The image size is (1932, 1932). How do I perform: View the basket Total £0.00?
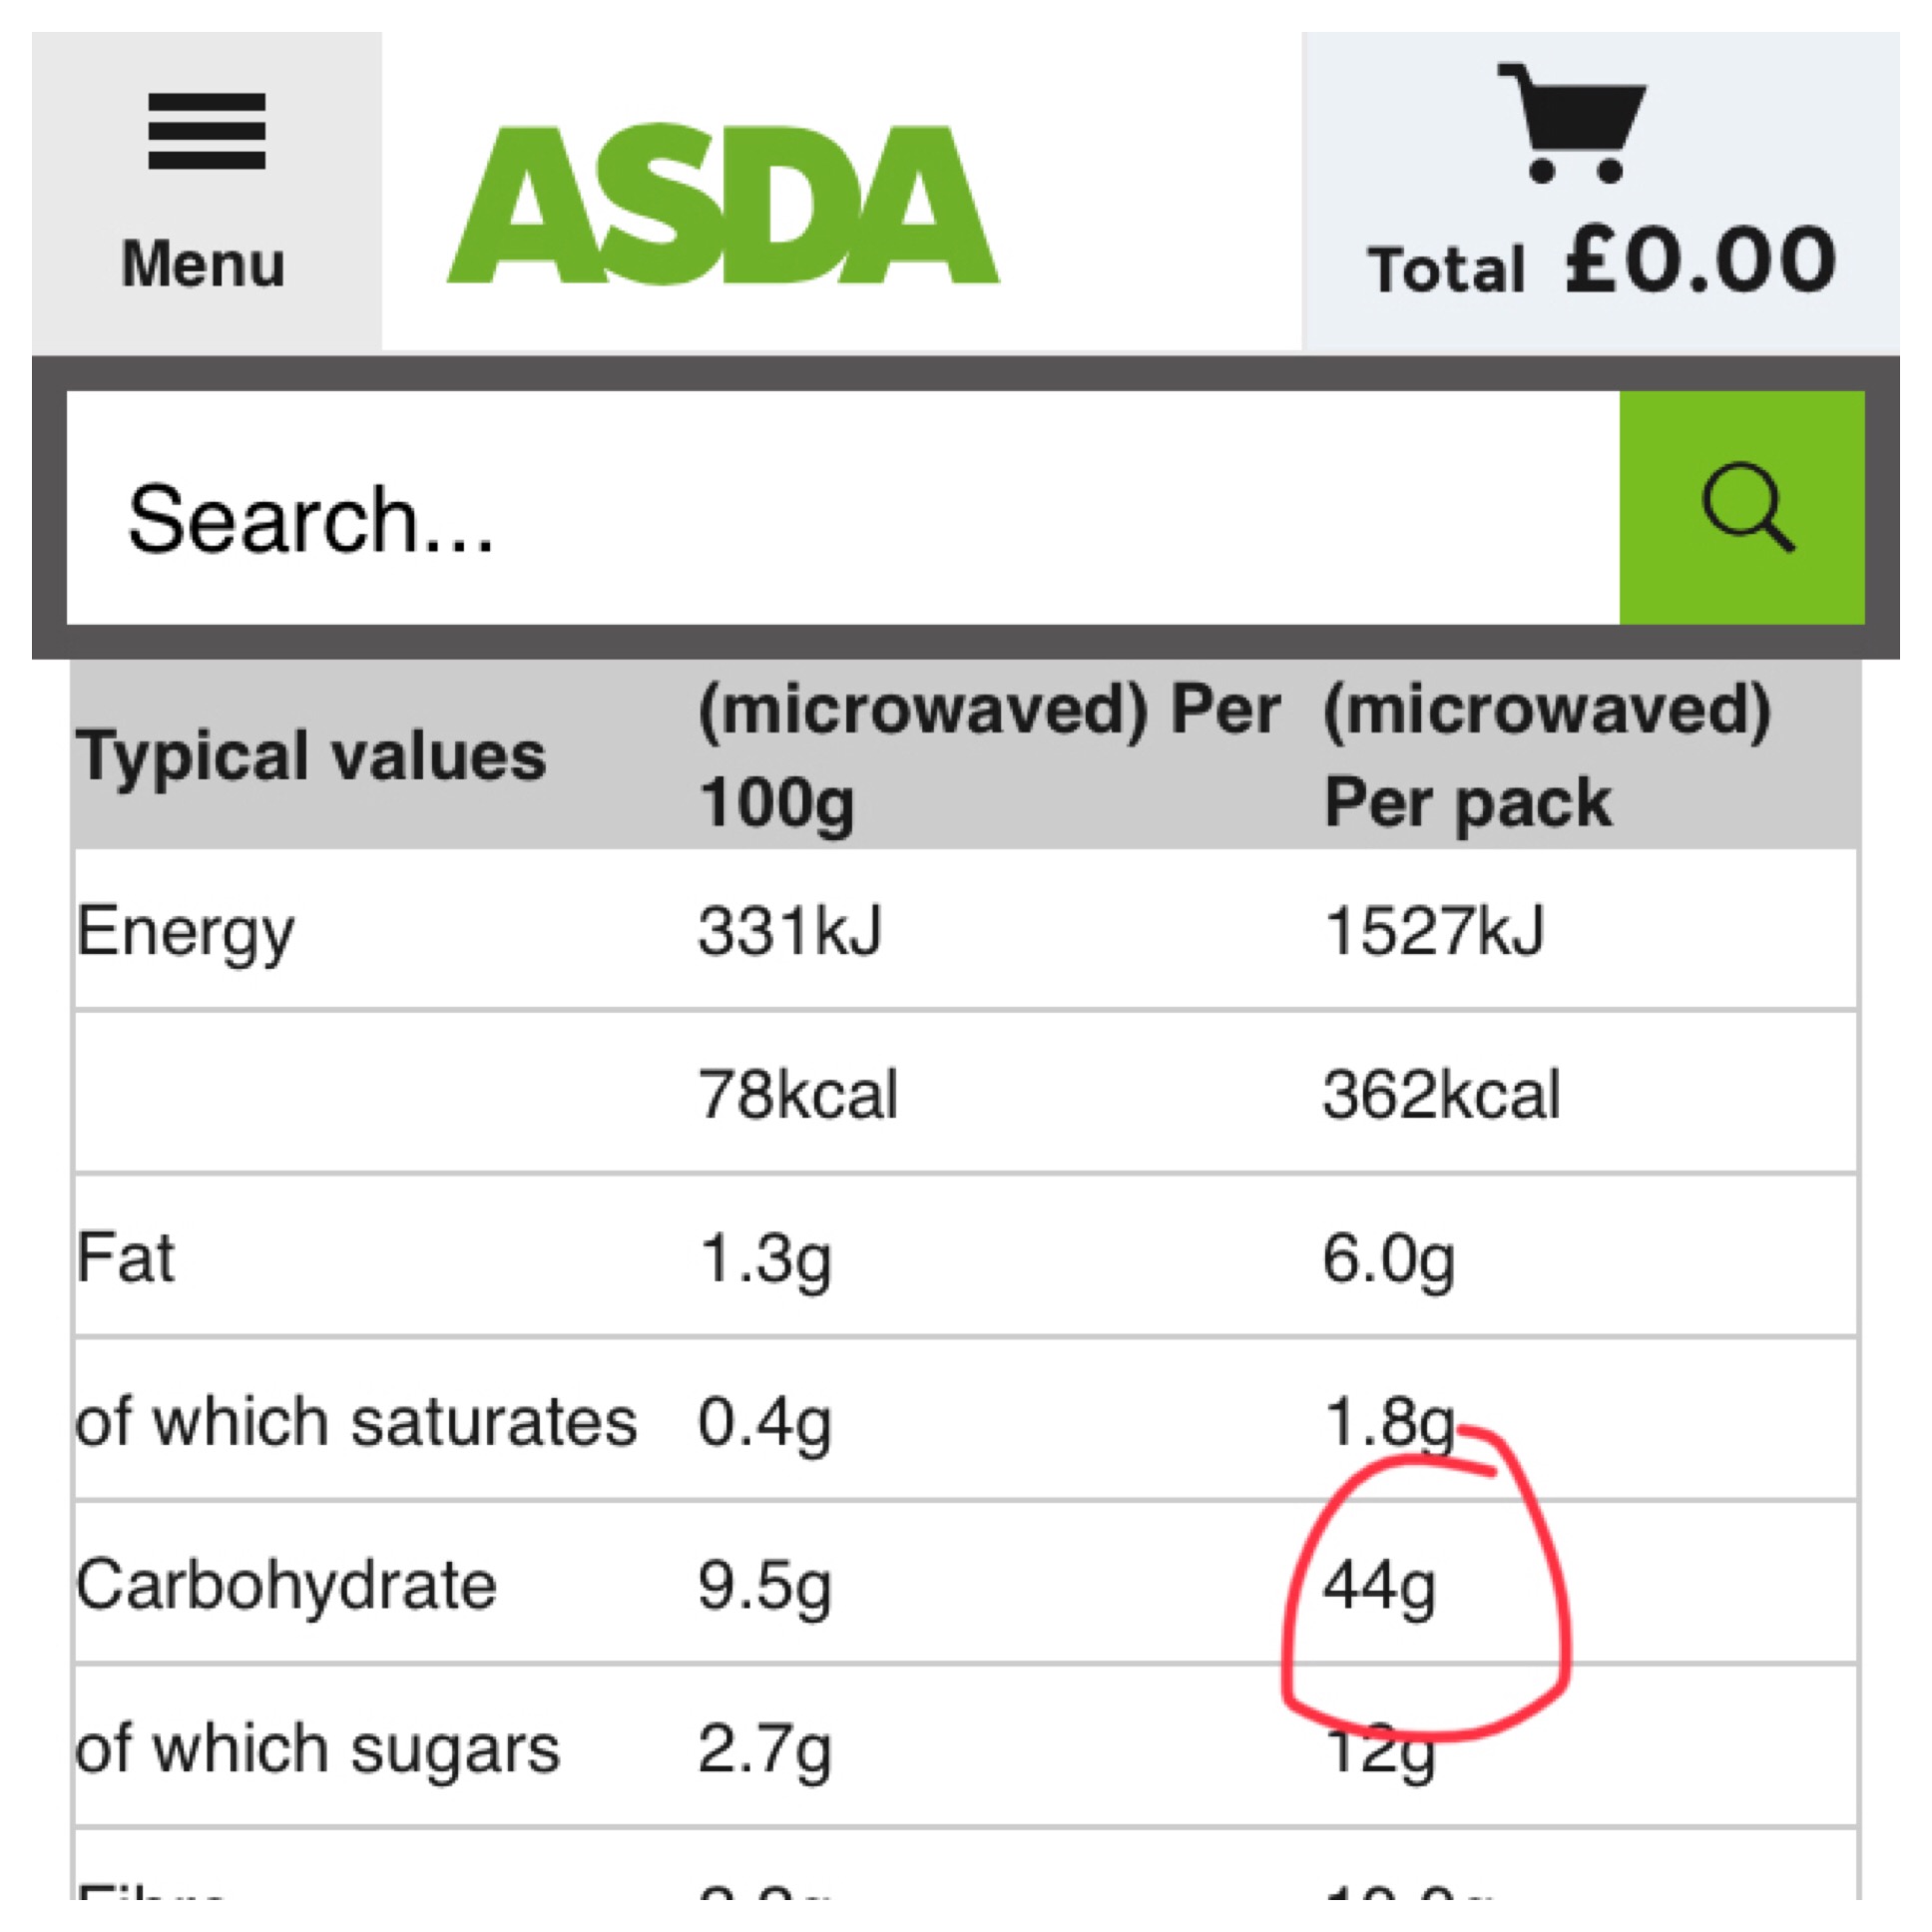tap(1602, 262)
